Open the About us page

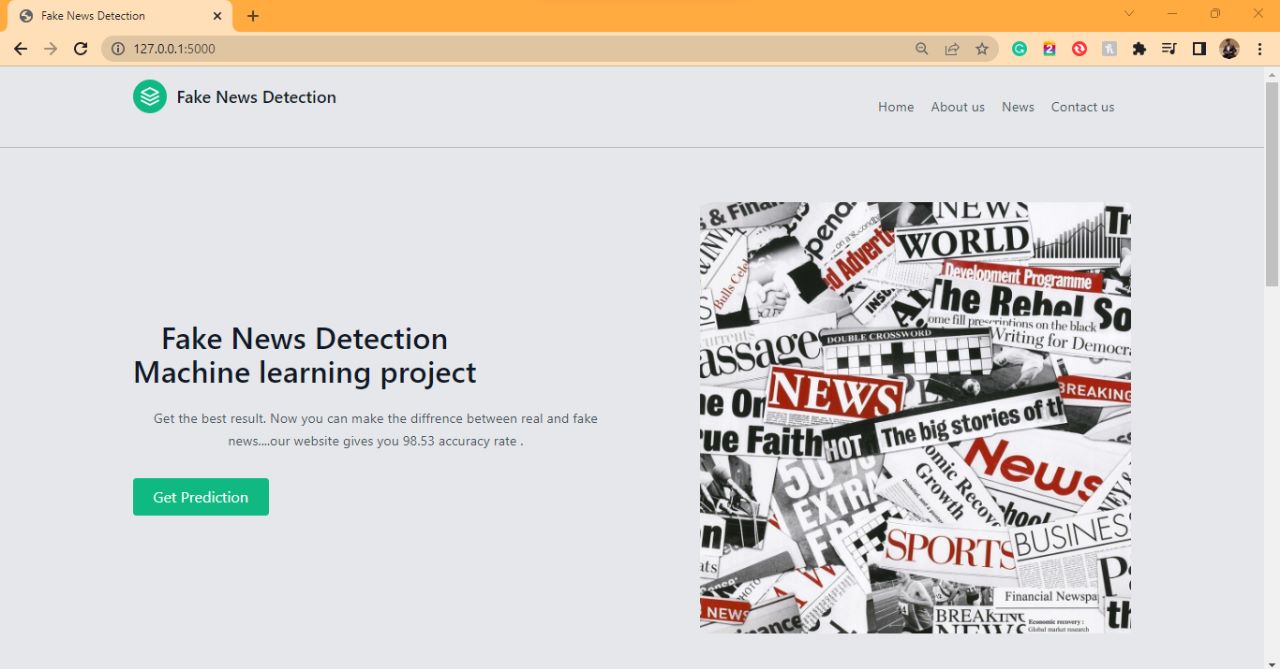tap(957, 107)
